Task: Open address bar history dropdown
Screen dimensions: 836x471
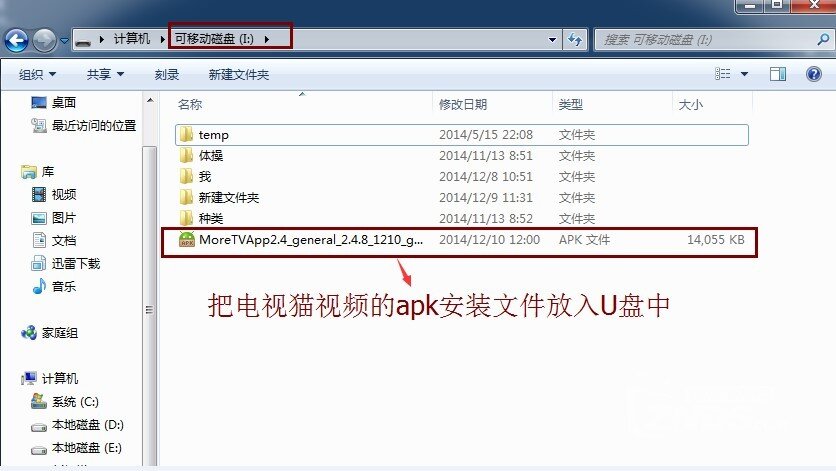Action: coord(552,39)
